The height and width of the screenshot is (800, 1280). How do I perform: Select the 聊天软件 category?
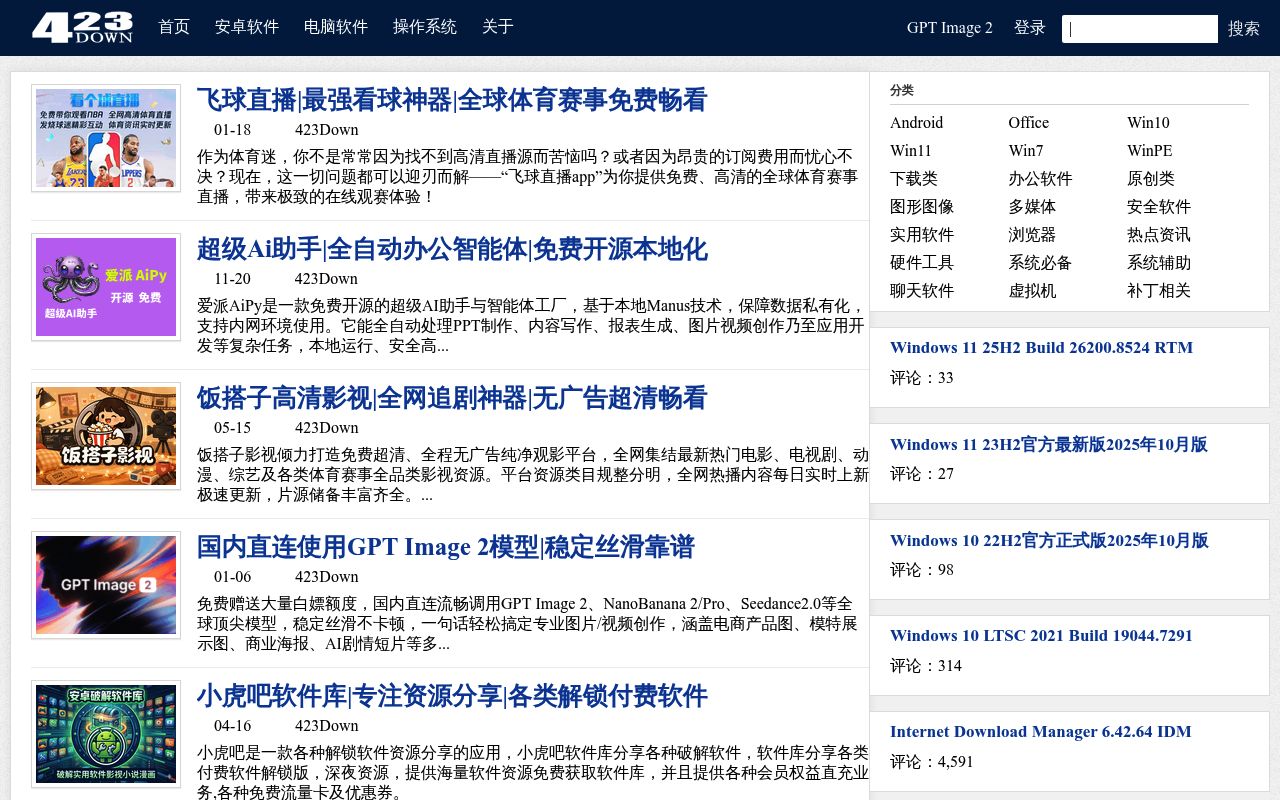(x=922, y=291)
